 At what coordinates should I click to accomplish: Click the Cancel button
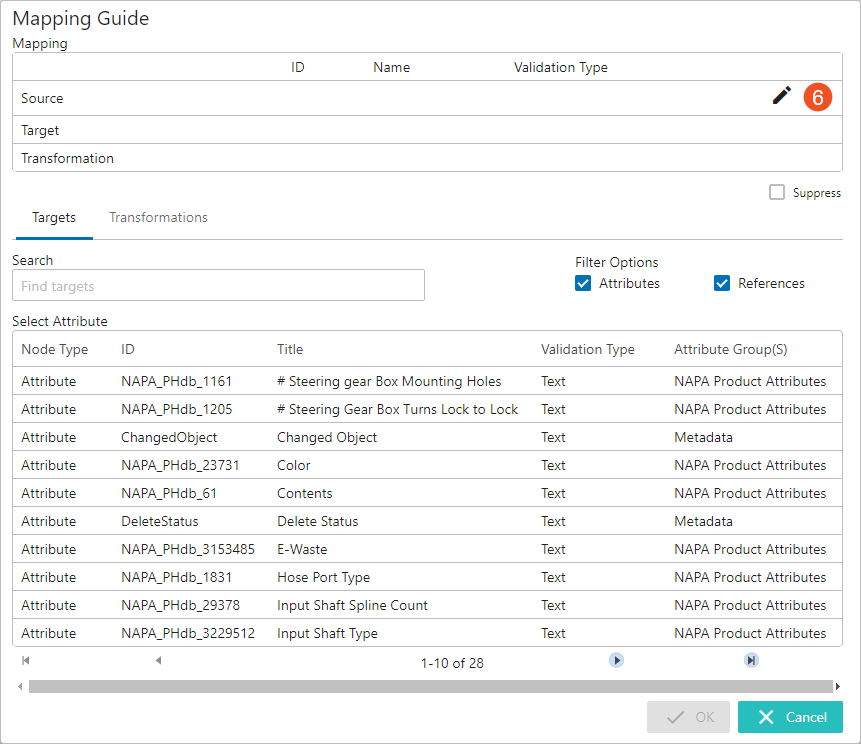pos(790,717)
